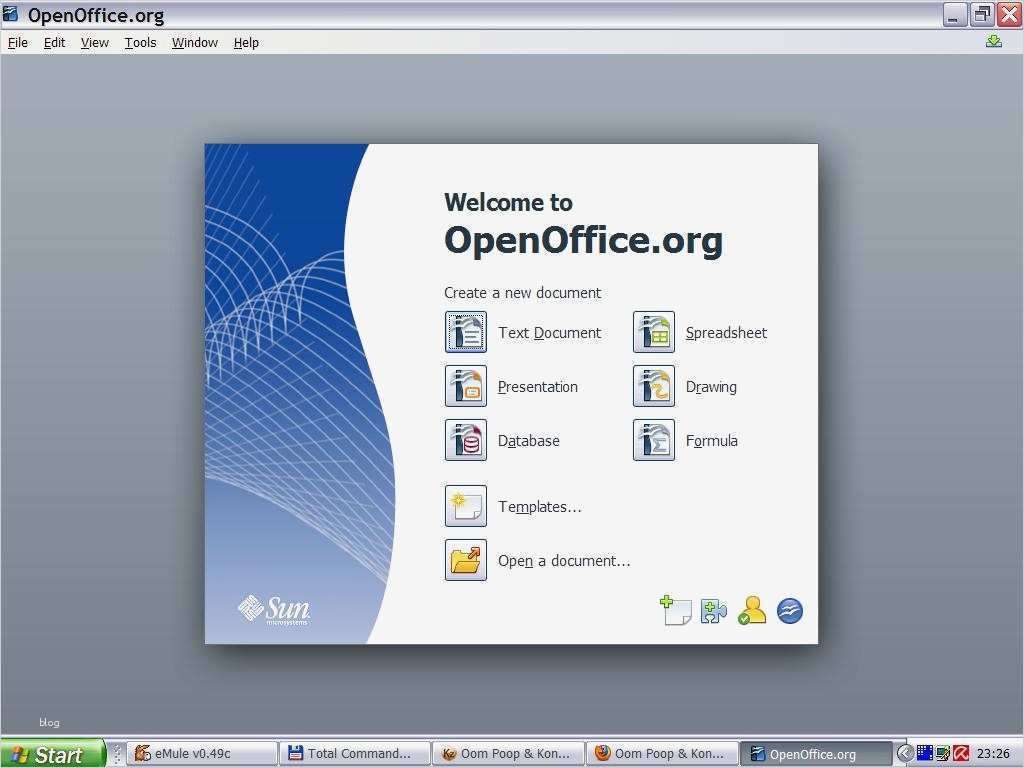Open the Extensions puzzle-piece icon

click(714, 610)
